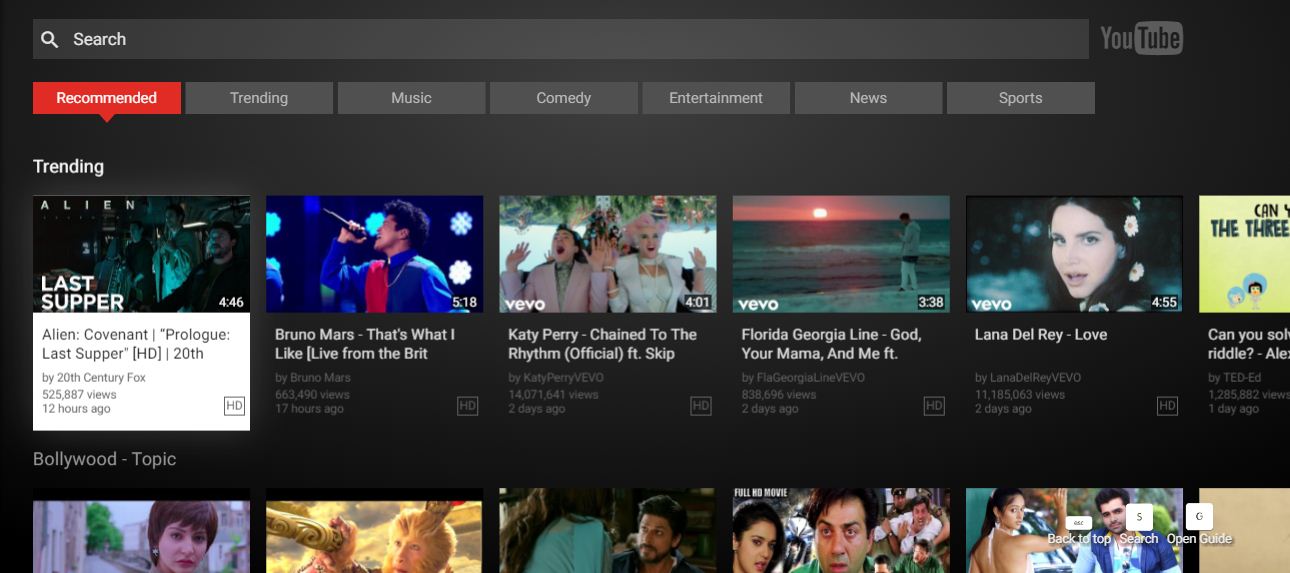
Task: Select the Recommended tab
Action: point(107,98)
